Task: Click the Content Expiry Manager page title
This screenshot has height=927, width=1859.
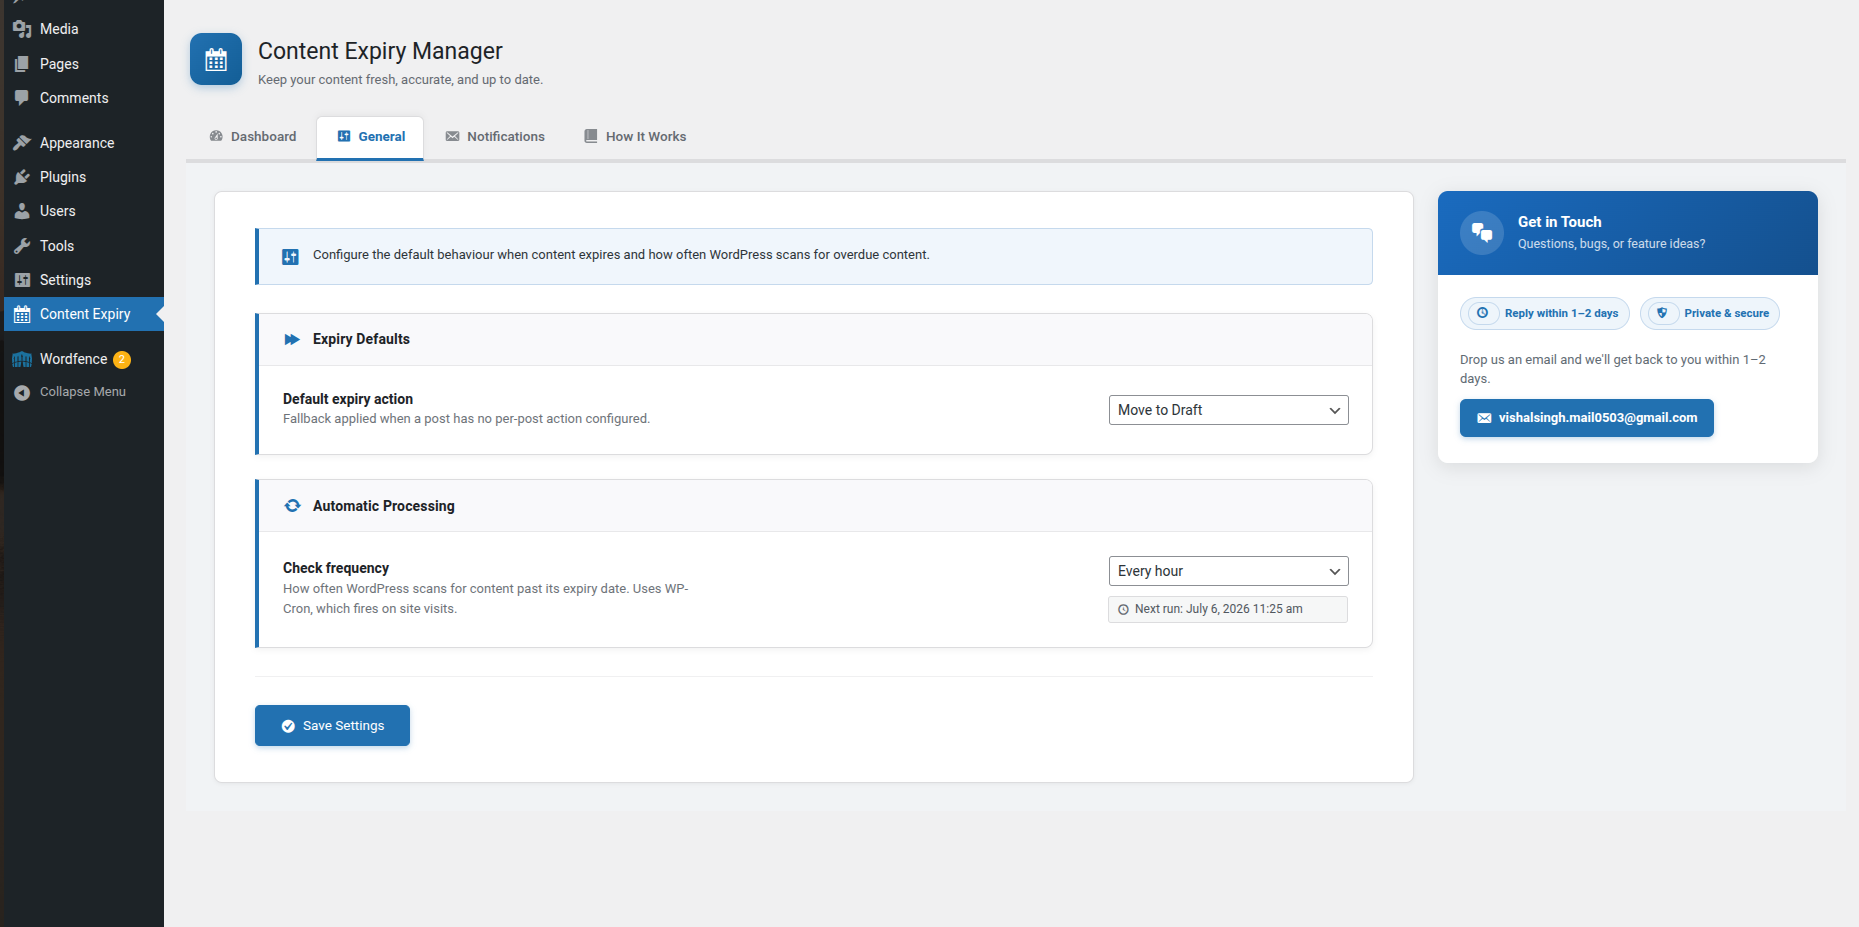Action: (380, 51)
